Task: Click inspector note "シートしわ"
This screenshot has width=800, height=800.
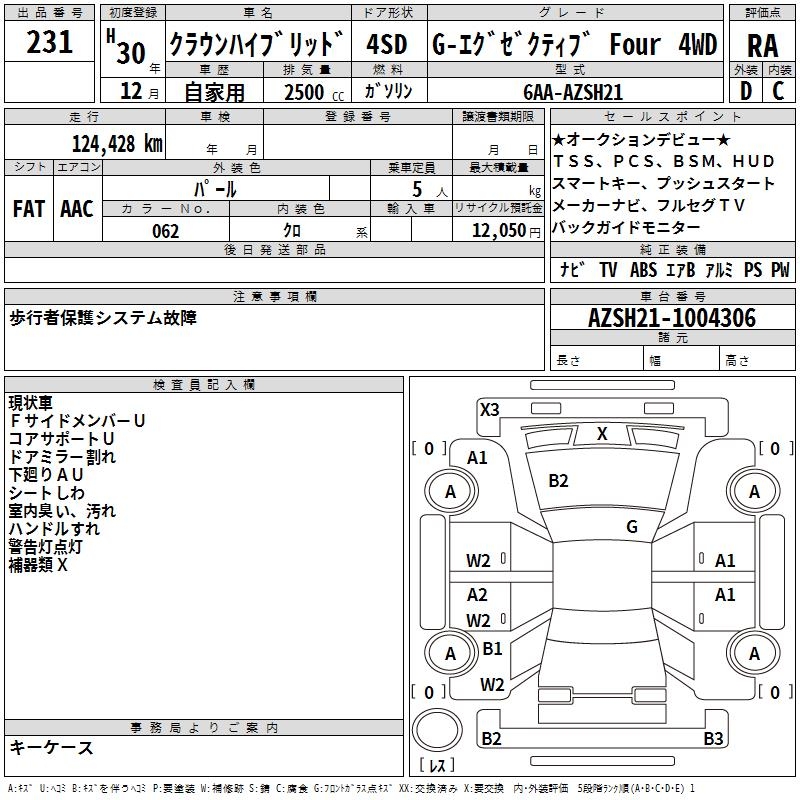Action: pyautogui.click(x=46, y=493)
